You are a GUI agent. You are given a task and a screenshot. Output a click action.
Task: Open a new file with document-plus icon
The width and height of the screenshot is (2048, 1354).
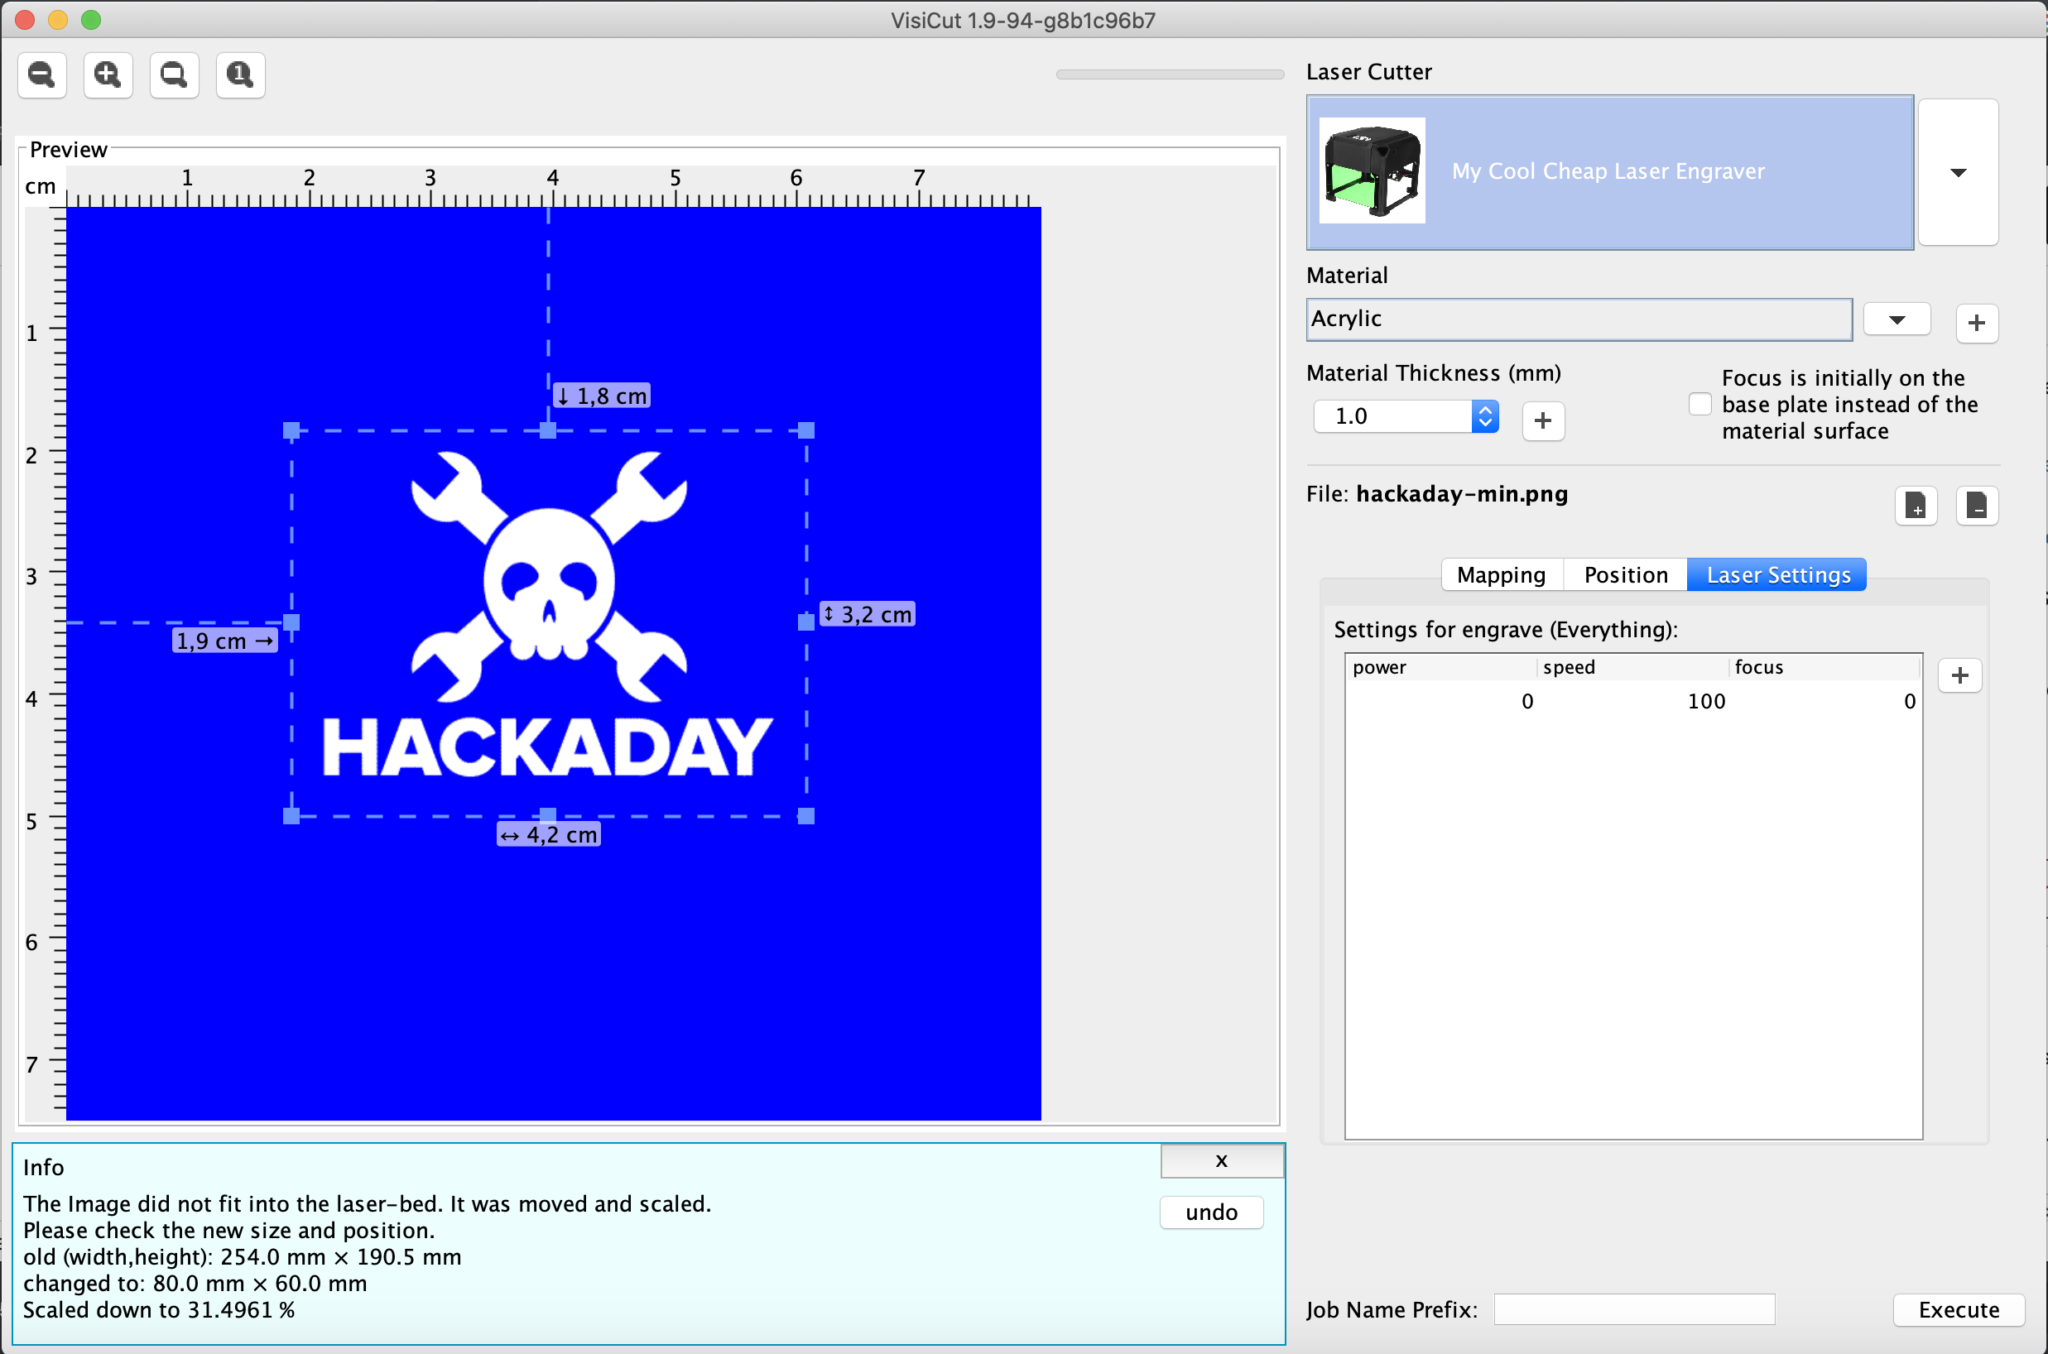tap(1915, 505)
